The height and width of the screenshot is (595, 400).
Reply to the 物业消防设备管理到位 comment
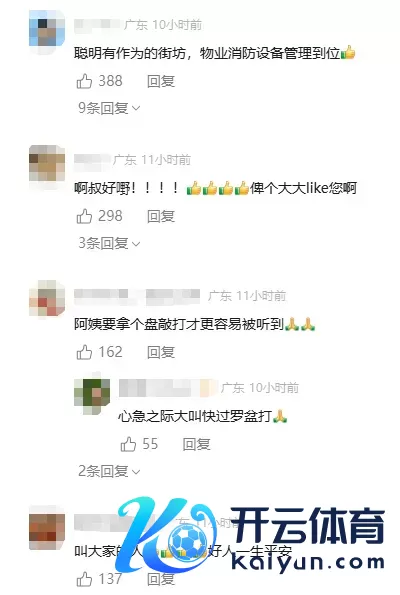click(x=161, y=81)
